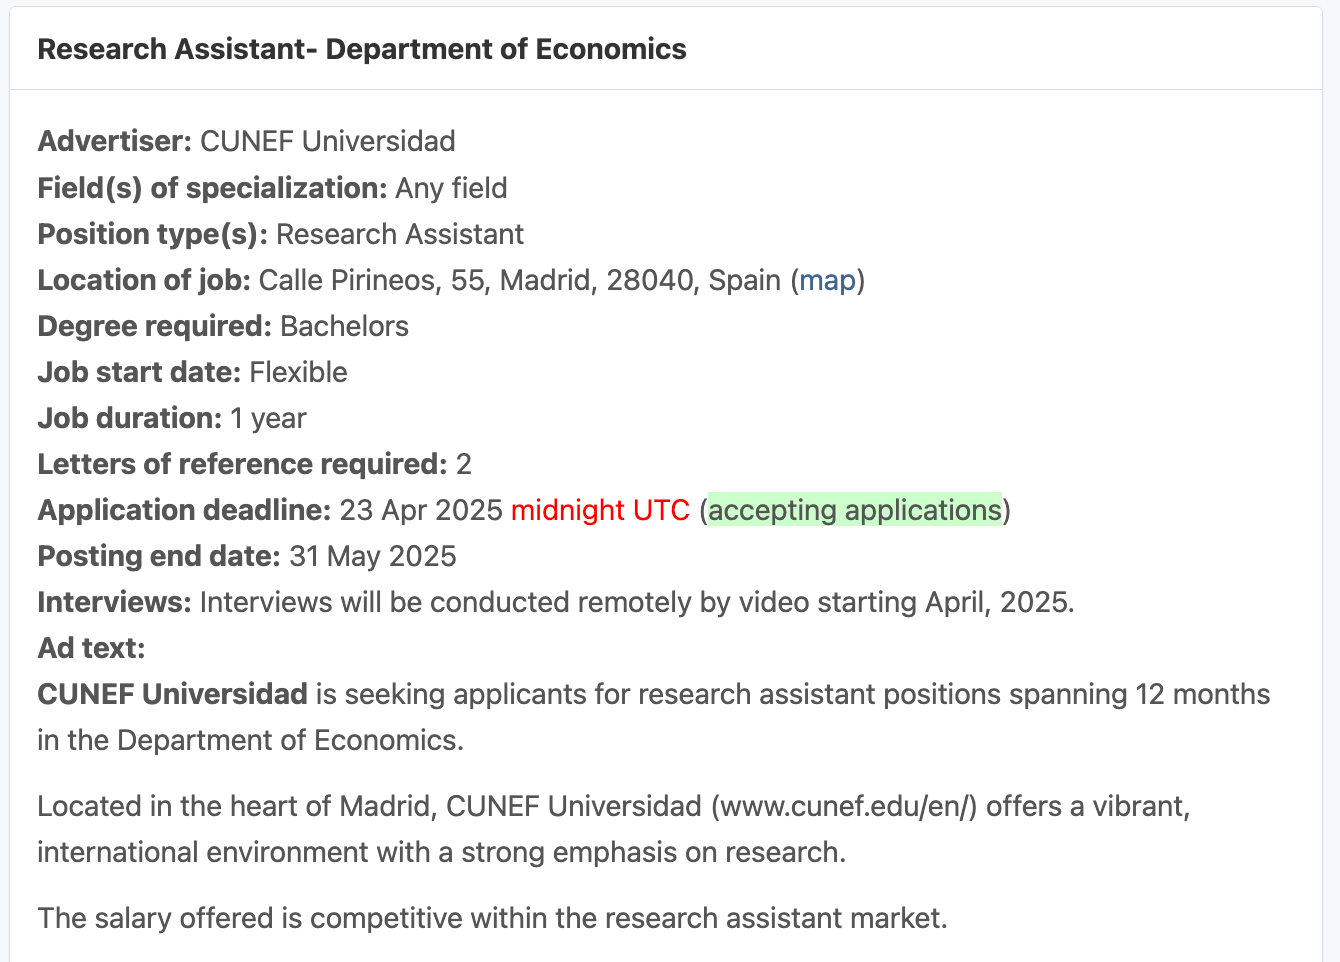Click the green accepting applications status label
This screenshot has width=1340, height=962.
coord(854,510)
